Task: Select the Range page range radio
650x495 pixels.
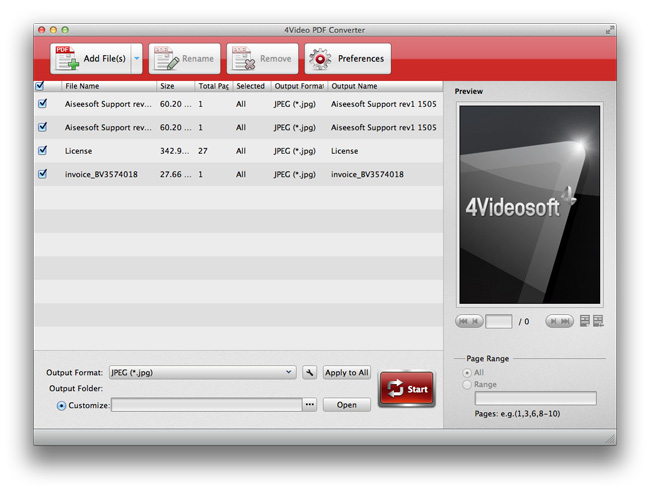Action: coord(467,385)
